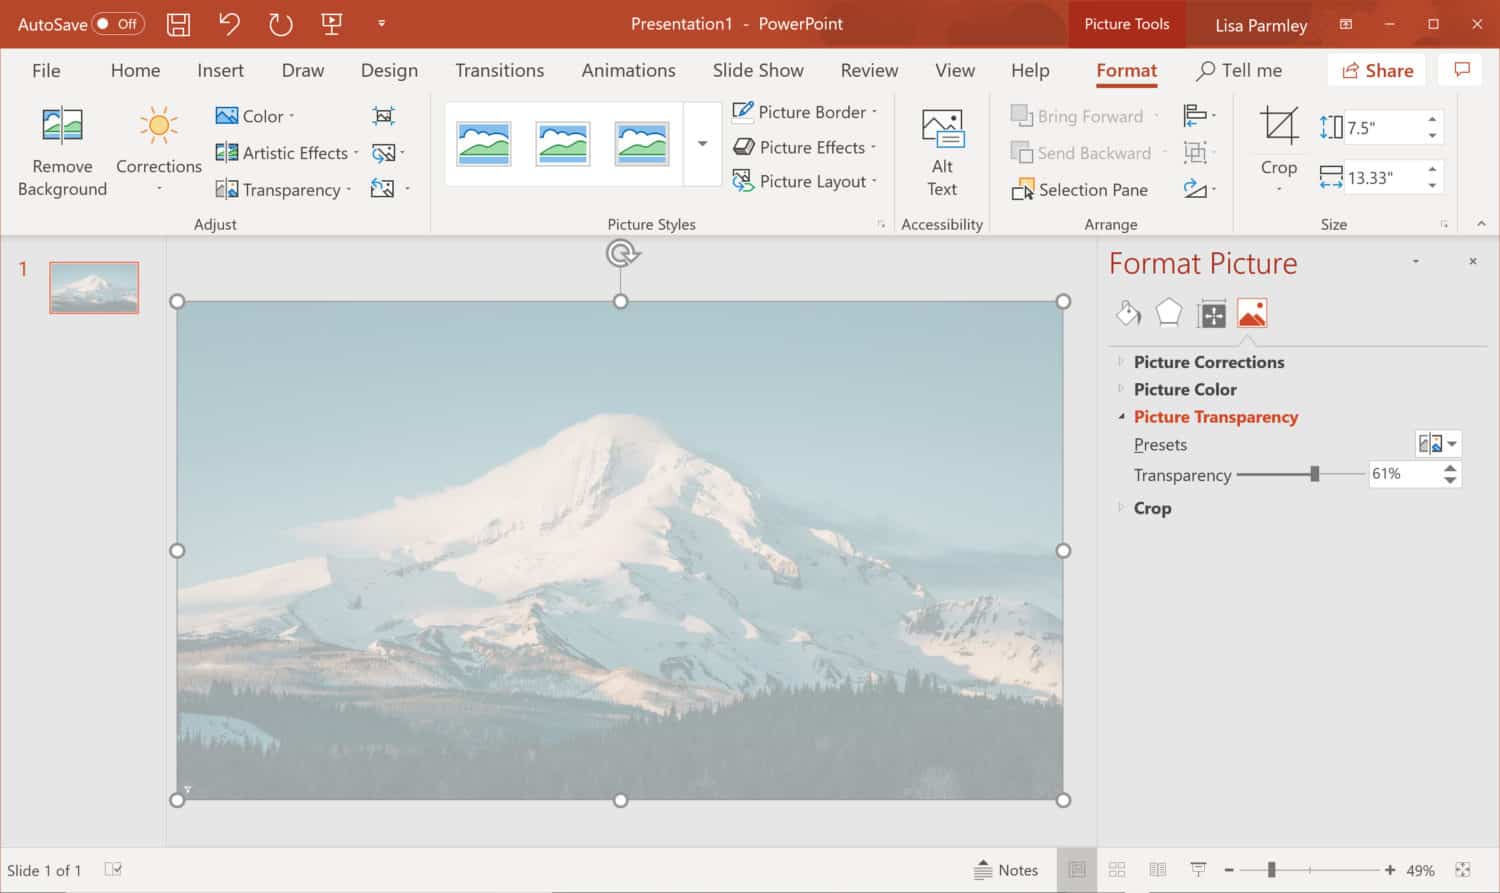Open the Corrections adjustments
The image size is (1500, 893).
(157, 150)
